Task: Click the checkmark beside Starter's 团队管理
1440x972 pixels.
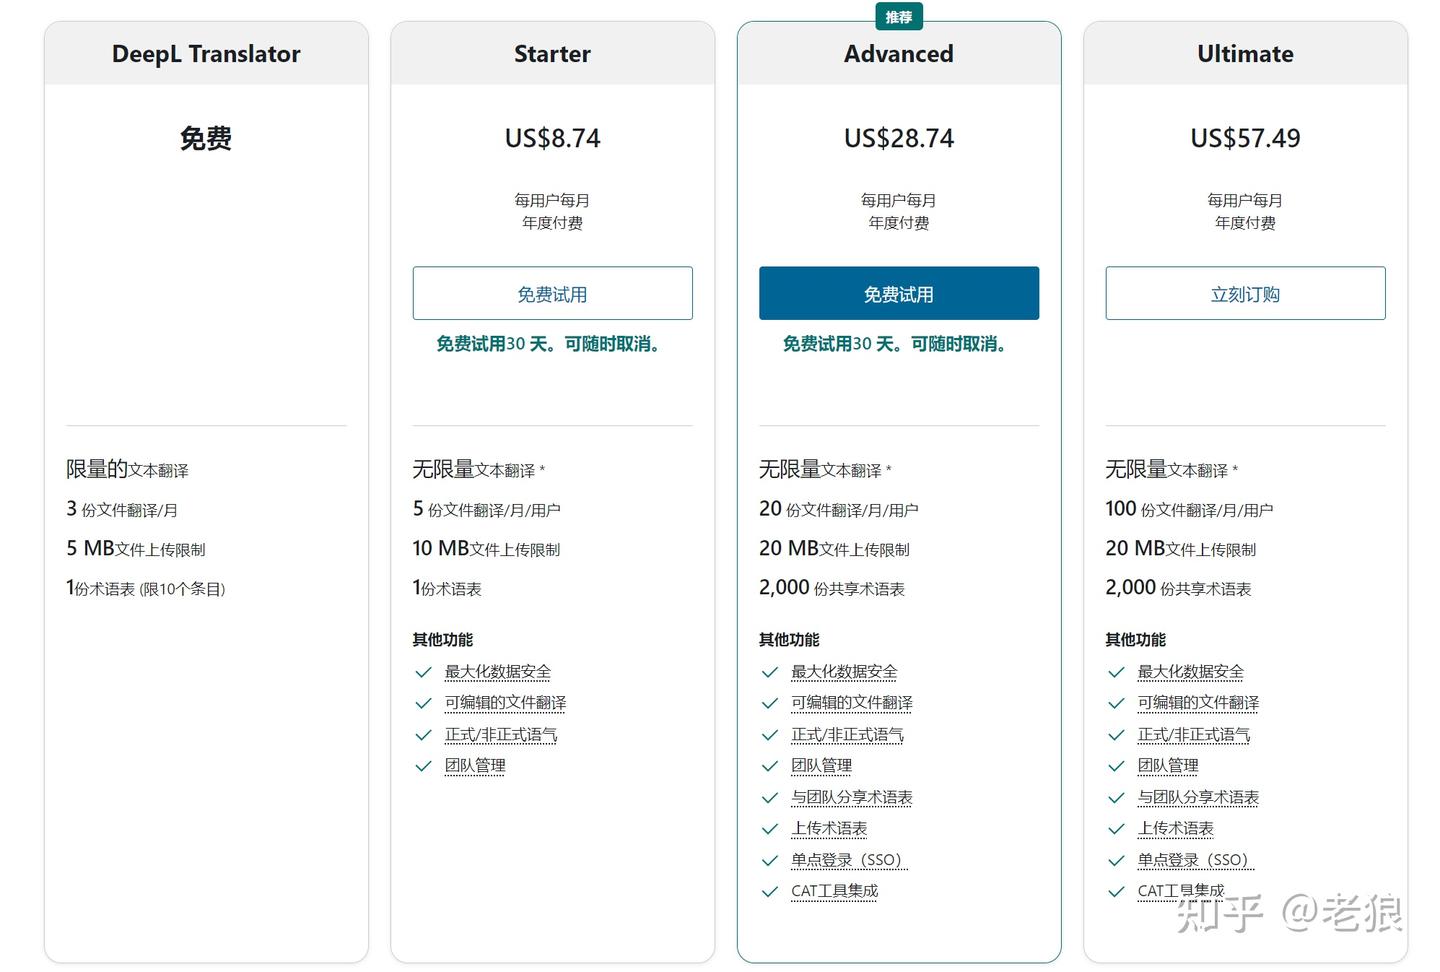Action: [423, 766]
